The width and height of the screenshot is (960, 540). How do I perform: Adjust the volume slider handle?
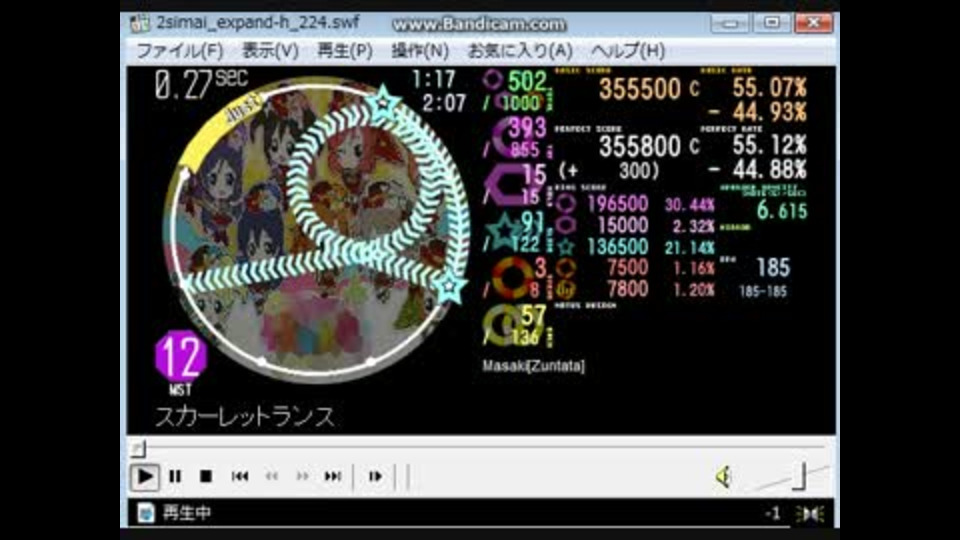pos(799,477)
